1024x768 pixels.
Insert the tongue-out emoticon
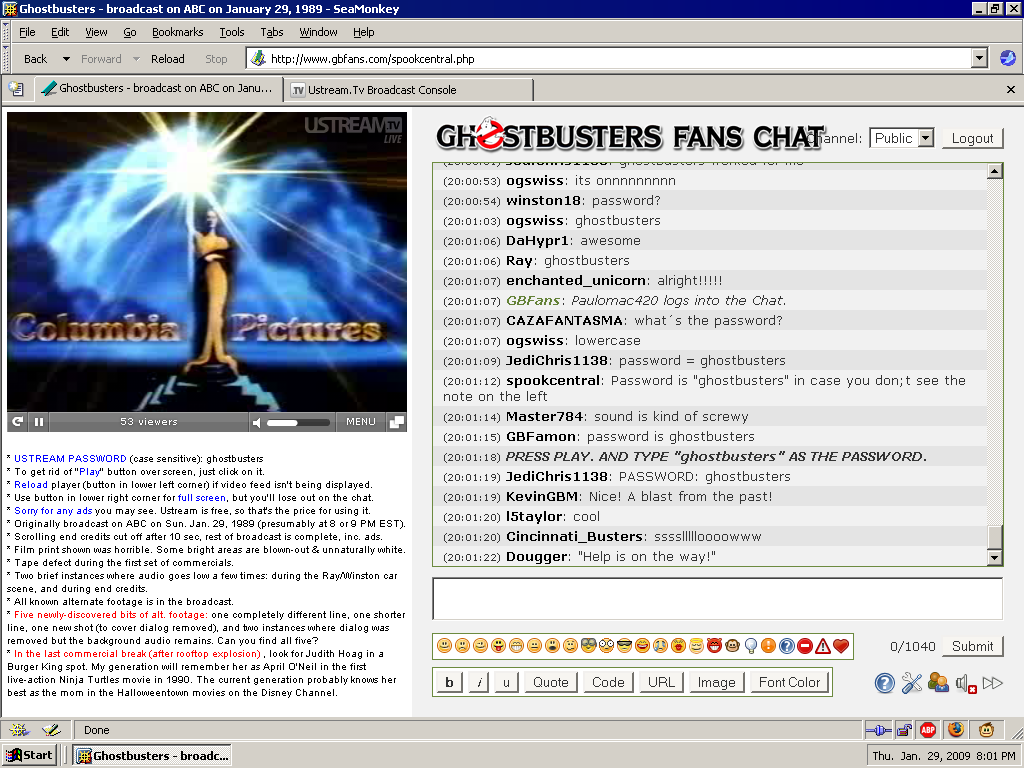[498, 646]
